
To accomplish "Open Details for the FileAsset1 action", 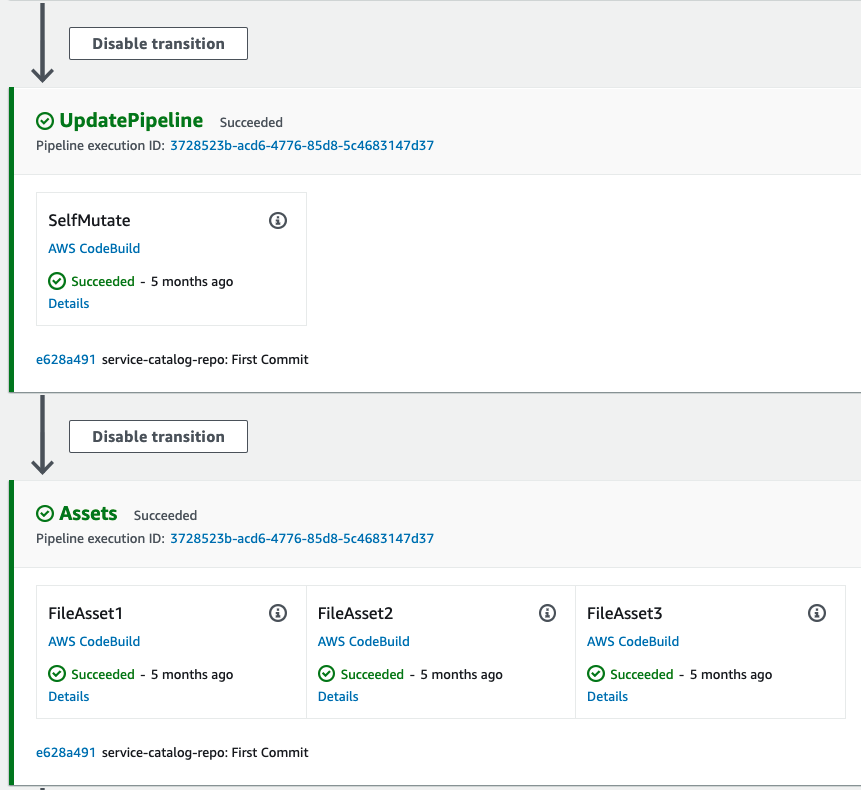I will 68,696.
